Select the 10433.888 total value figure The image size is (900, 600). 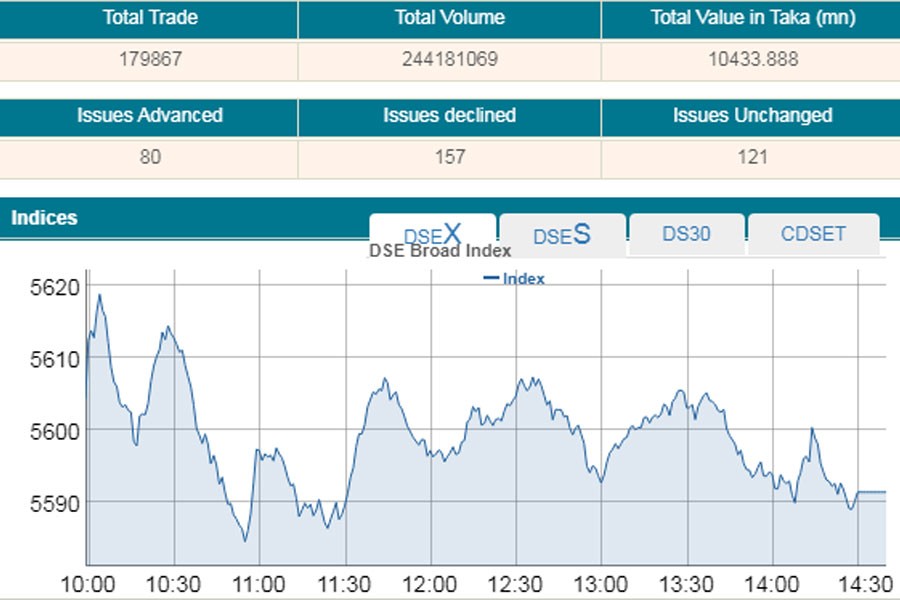(752, 59)
